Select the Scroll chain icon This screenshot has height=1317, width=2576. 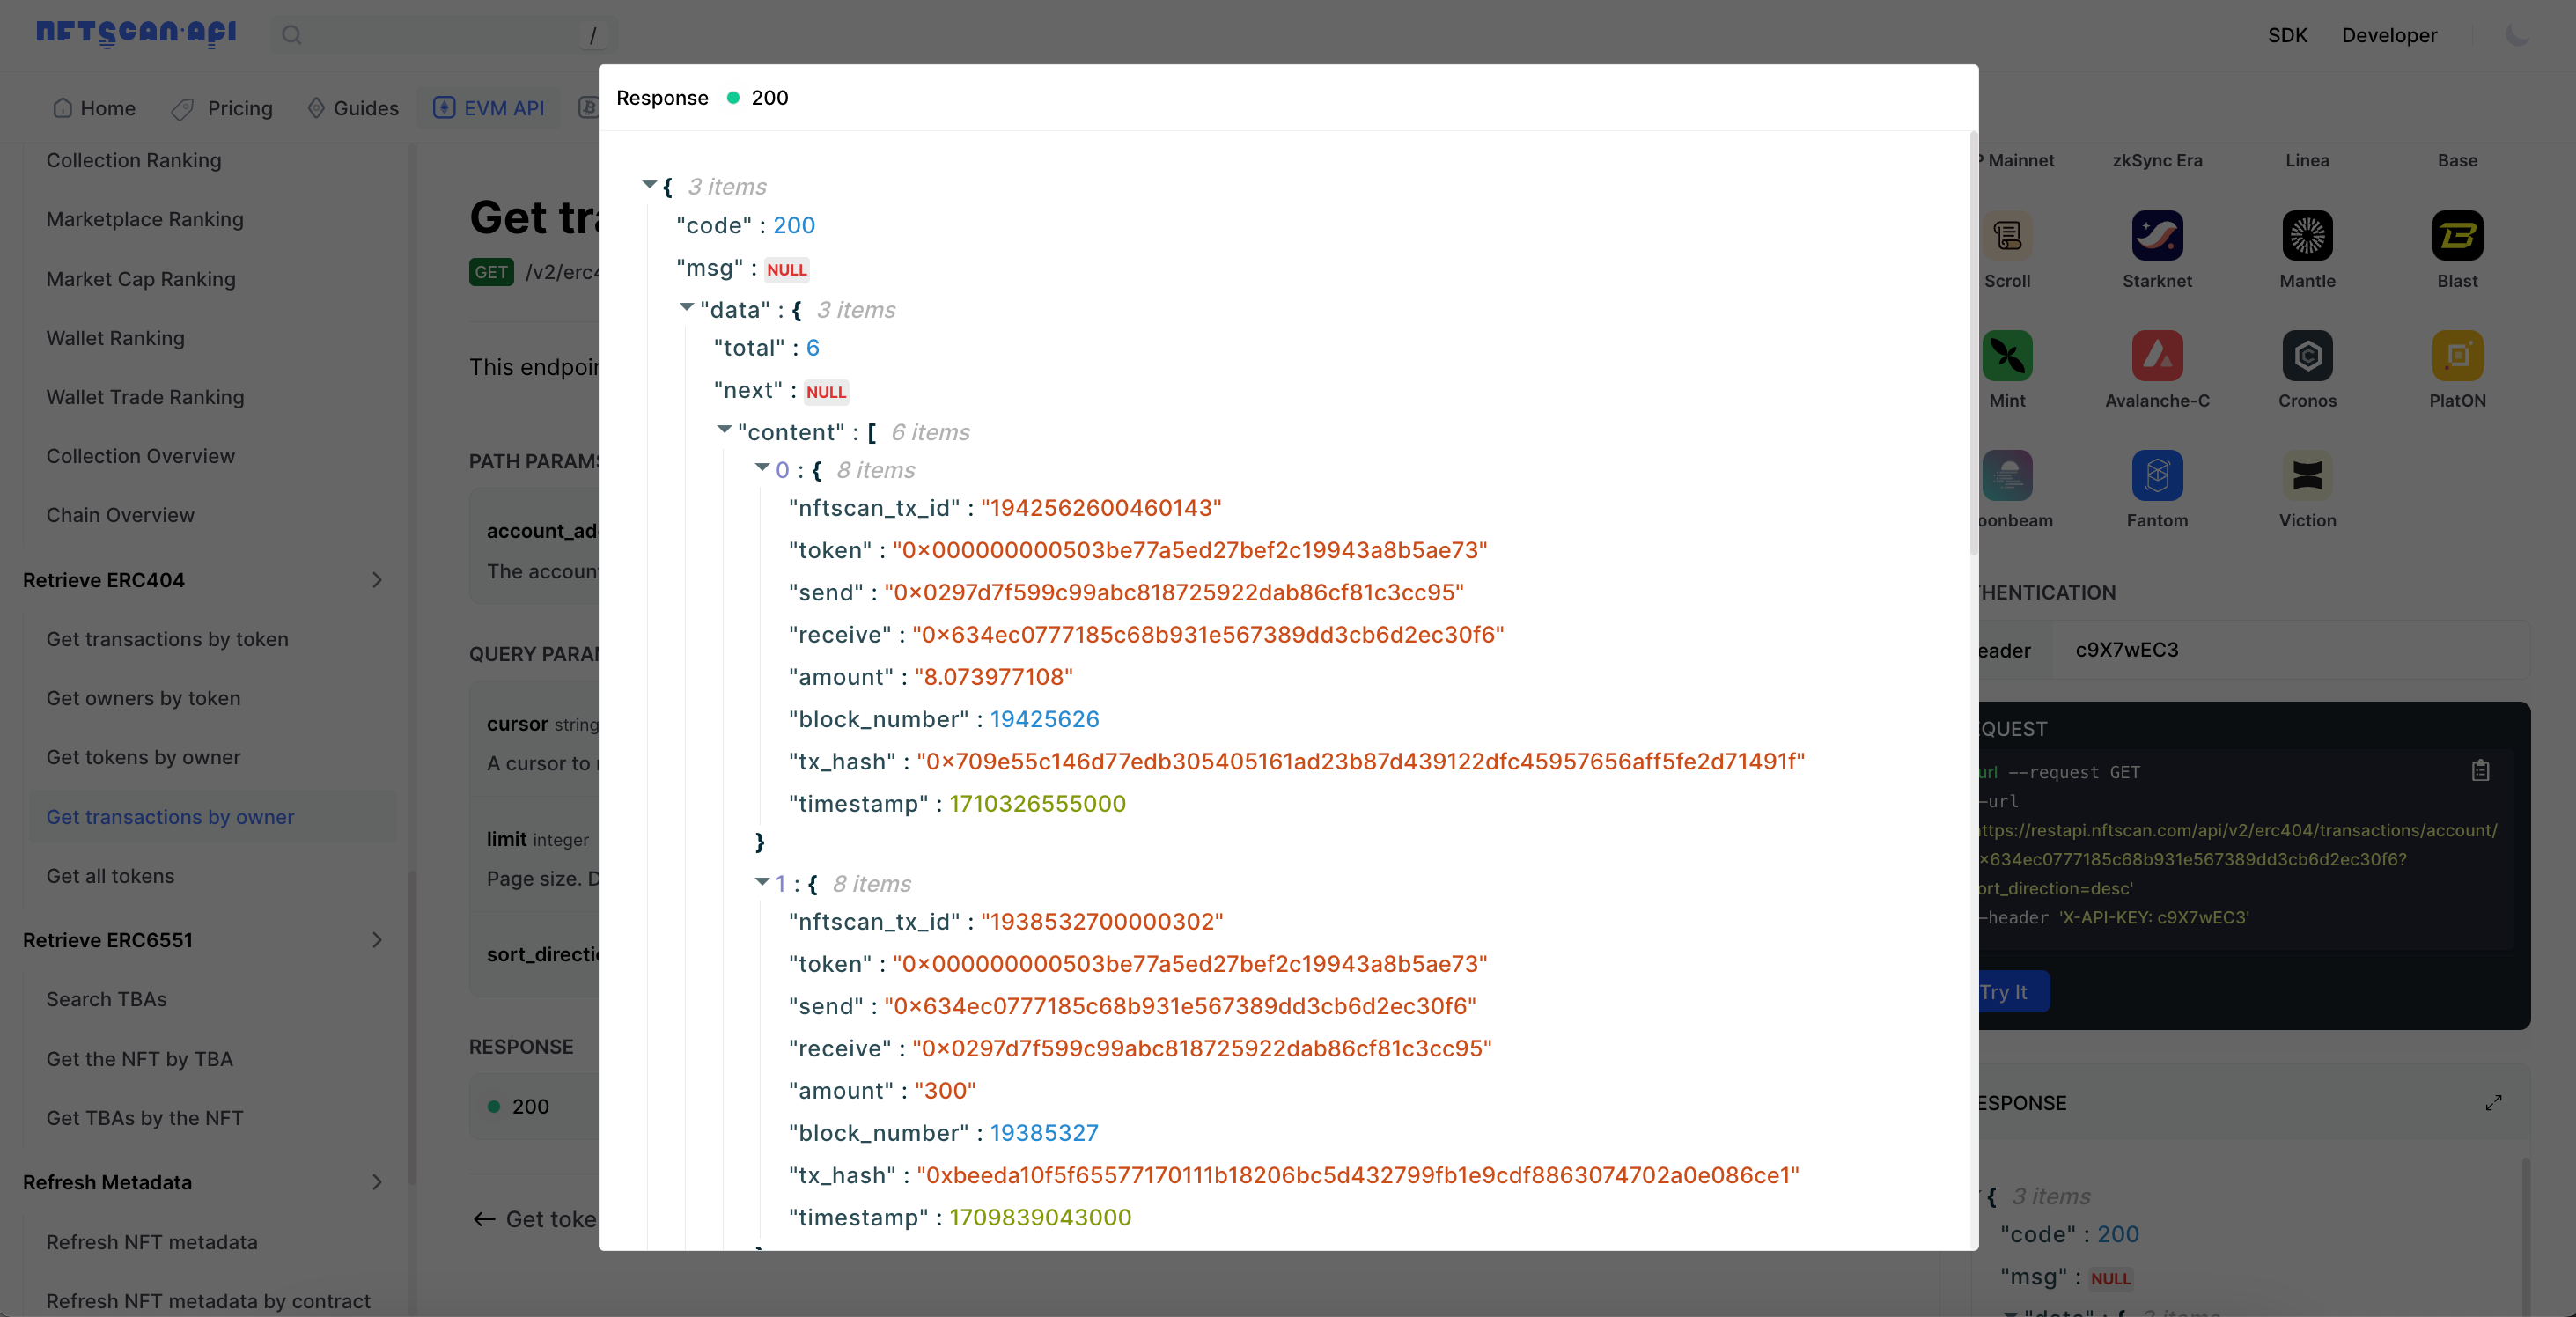2007,236
